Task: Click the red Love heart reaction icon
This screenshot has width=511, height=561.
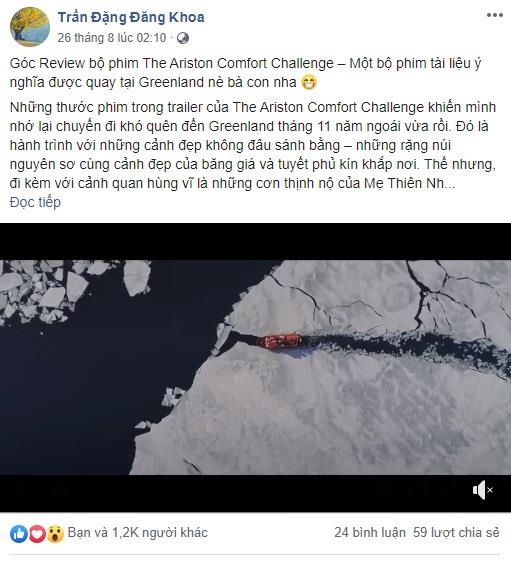Action: (x=37, y=534)
